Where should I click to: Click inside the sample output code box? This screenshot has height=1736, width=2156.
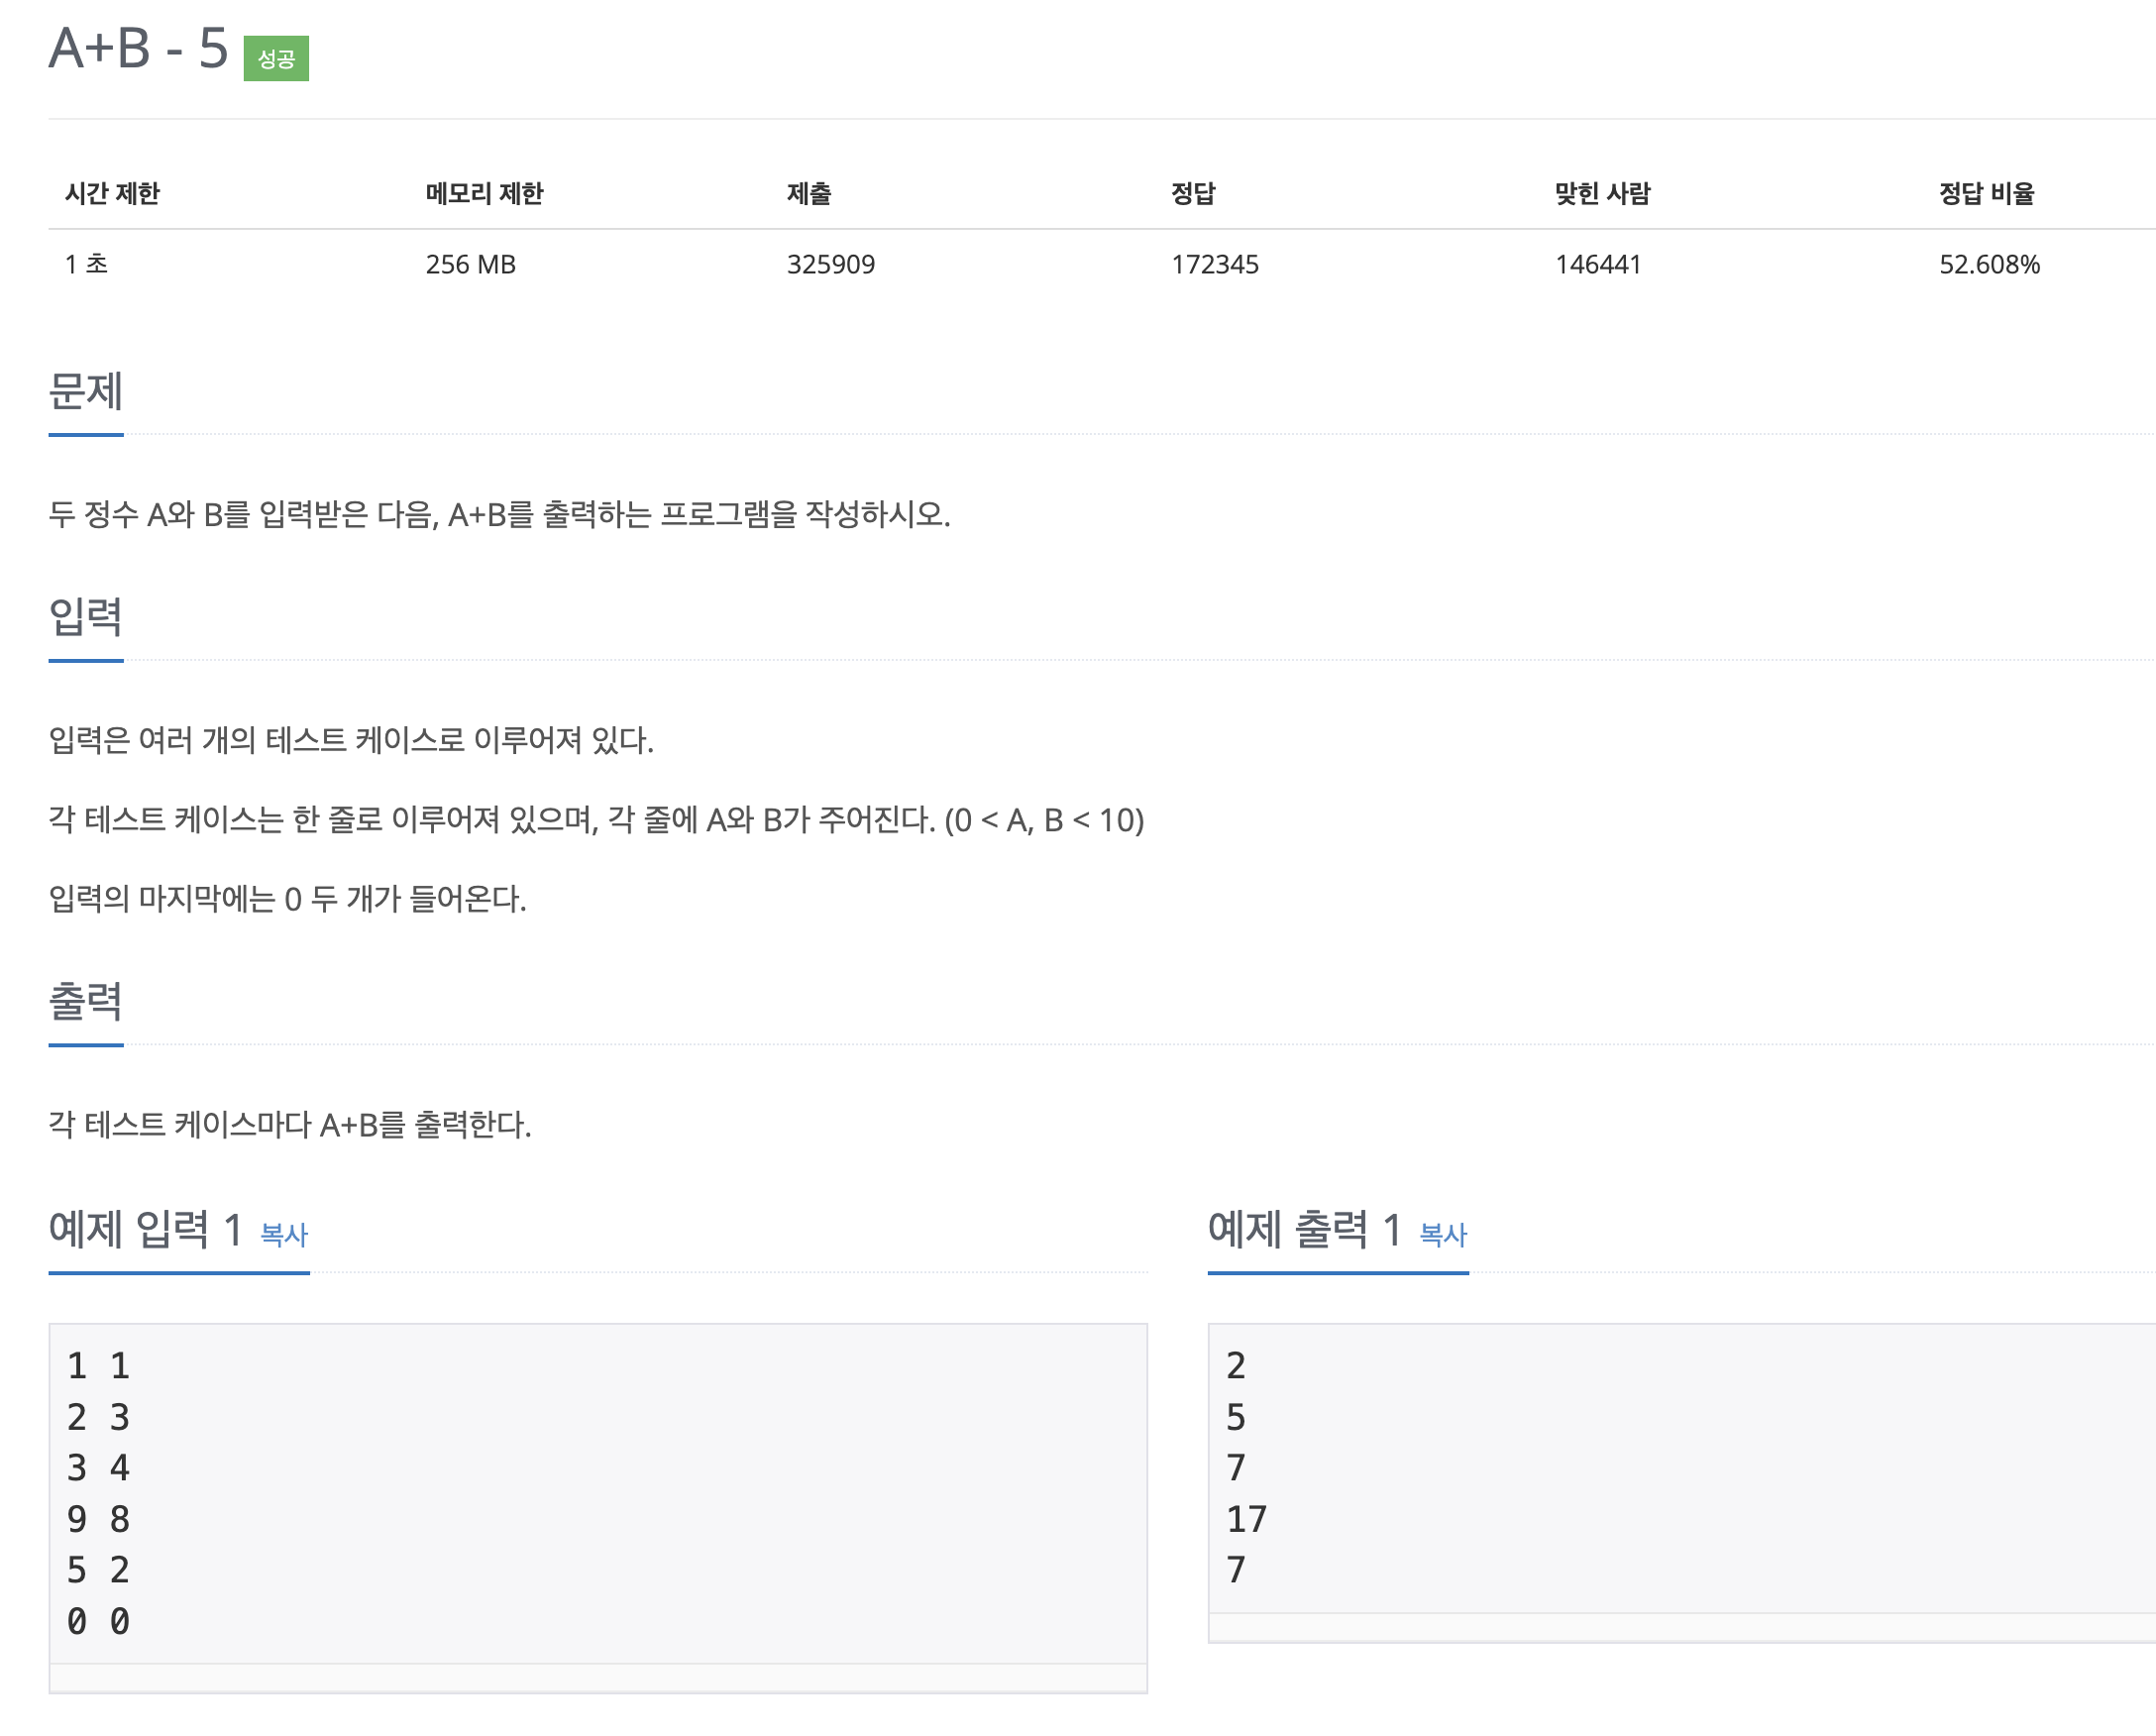coord(1682,1468)
